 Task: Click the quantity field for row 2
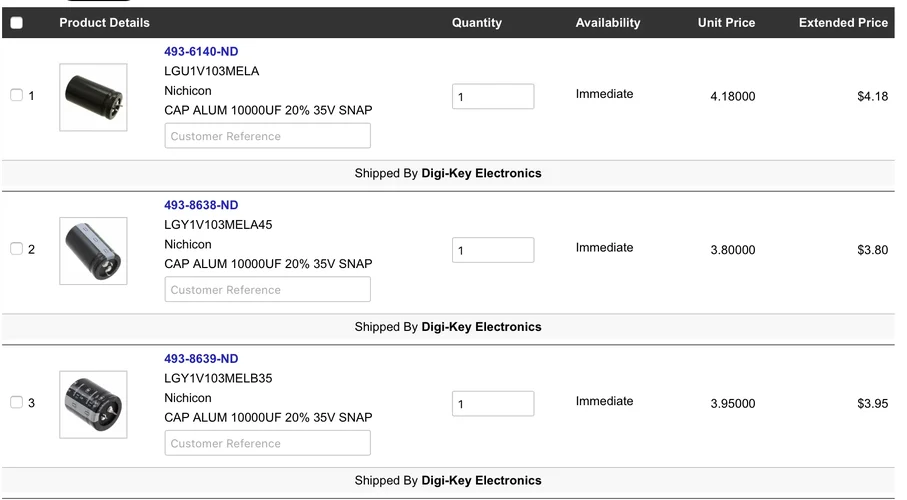(493, 250)
